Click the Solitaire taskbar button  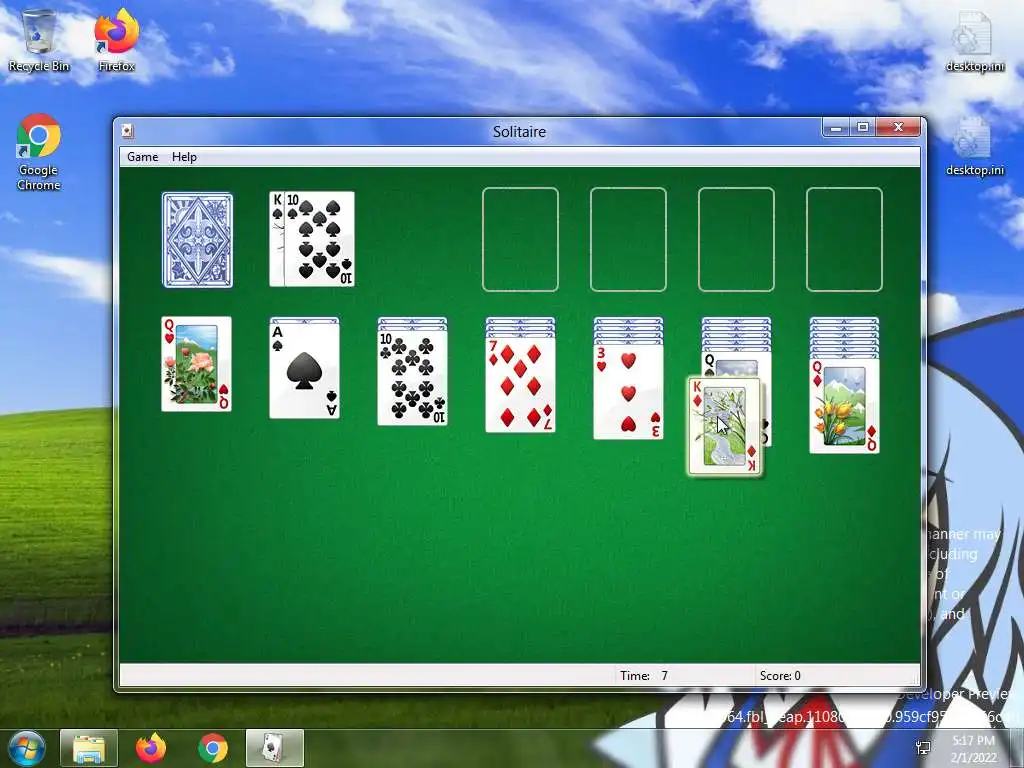[274, 748]
